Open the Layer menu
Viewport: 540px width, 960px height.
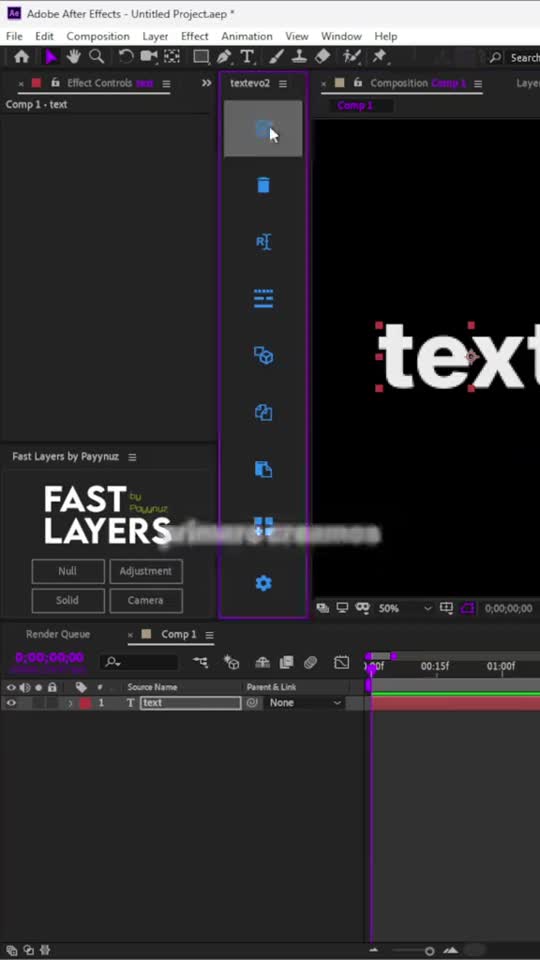[156, 36]
